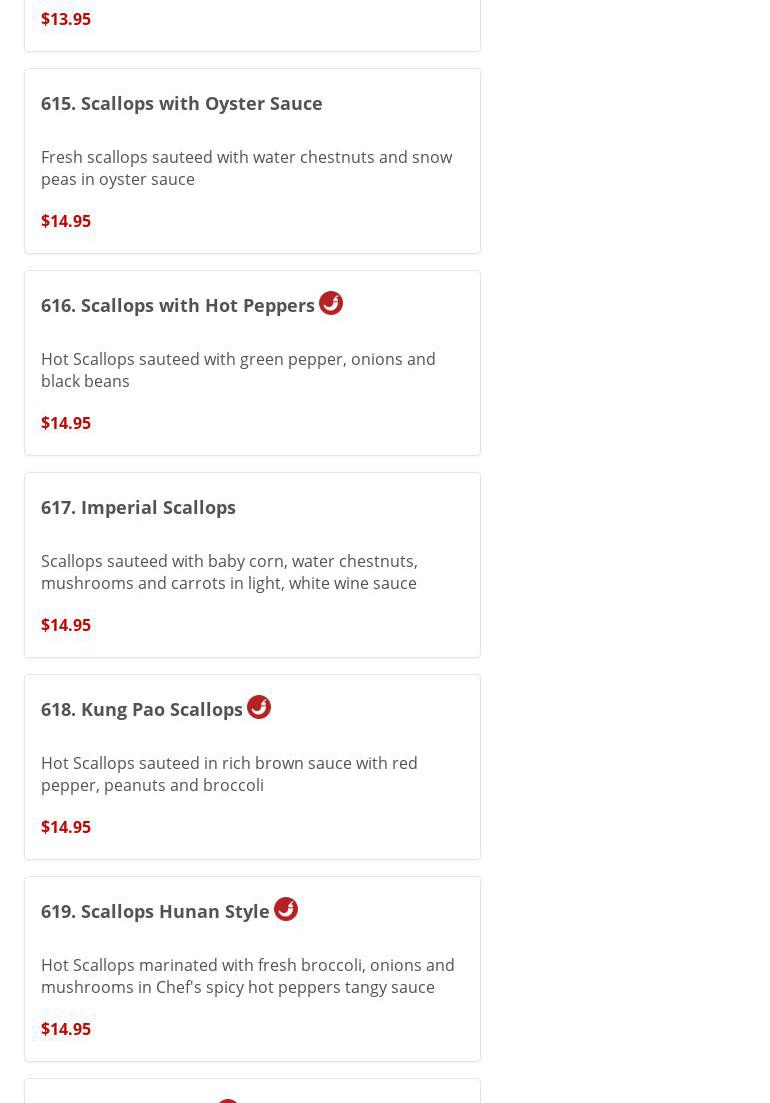
Task: Open 615. Scallops with Oyster Sauce item
Action: [181, 103]
